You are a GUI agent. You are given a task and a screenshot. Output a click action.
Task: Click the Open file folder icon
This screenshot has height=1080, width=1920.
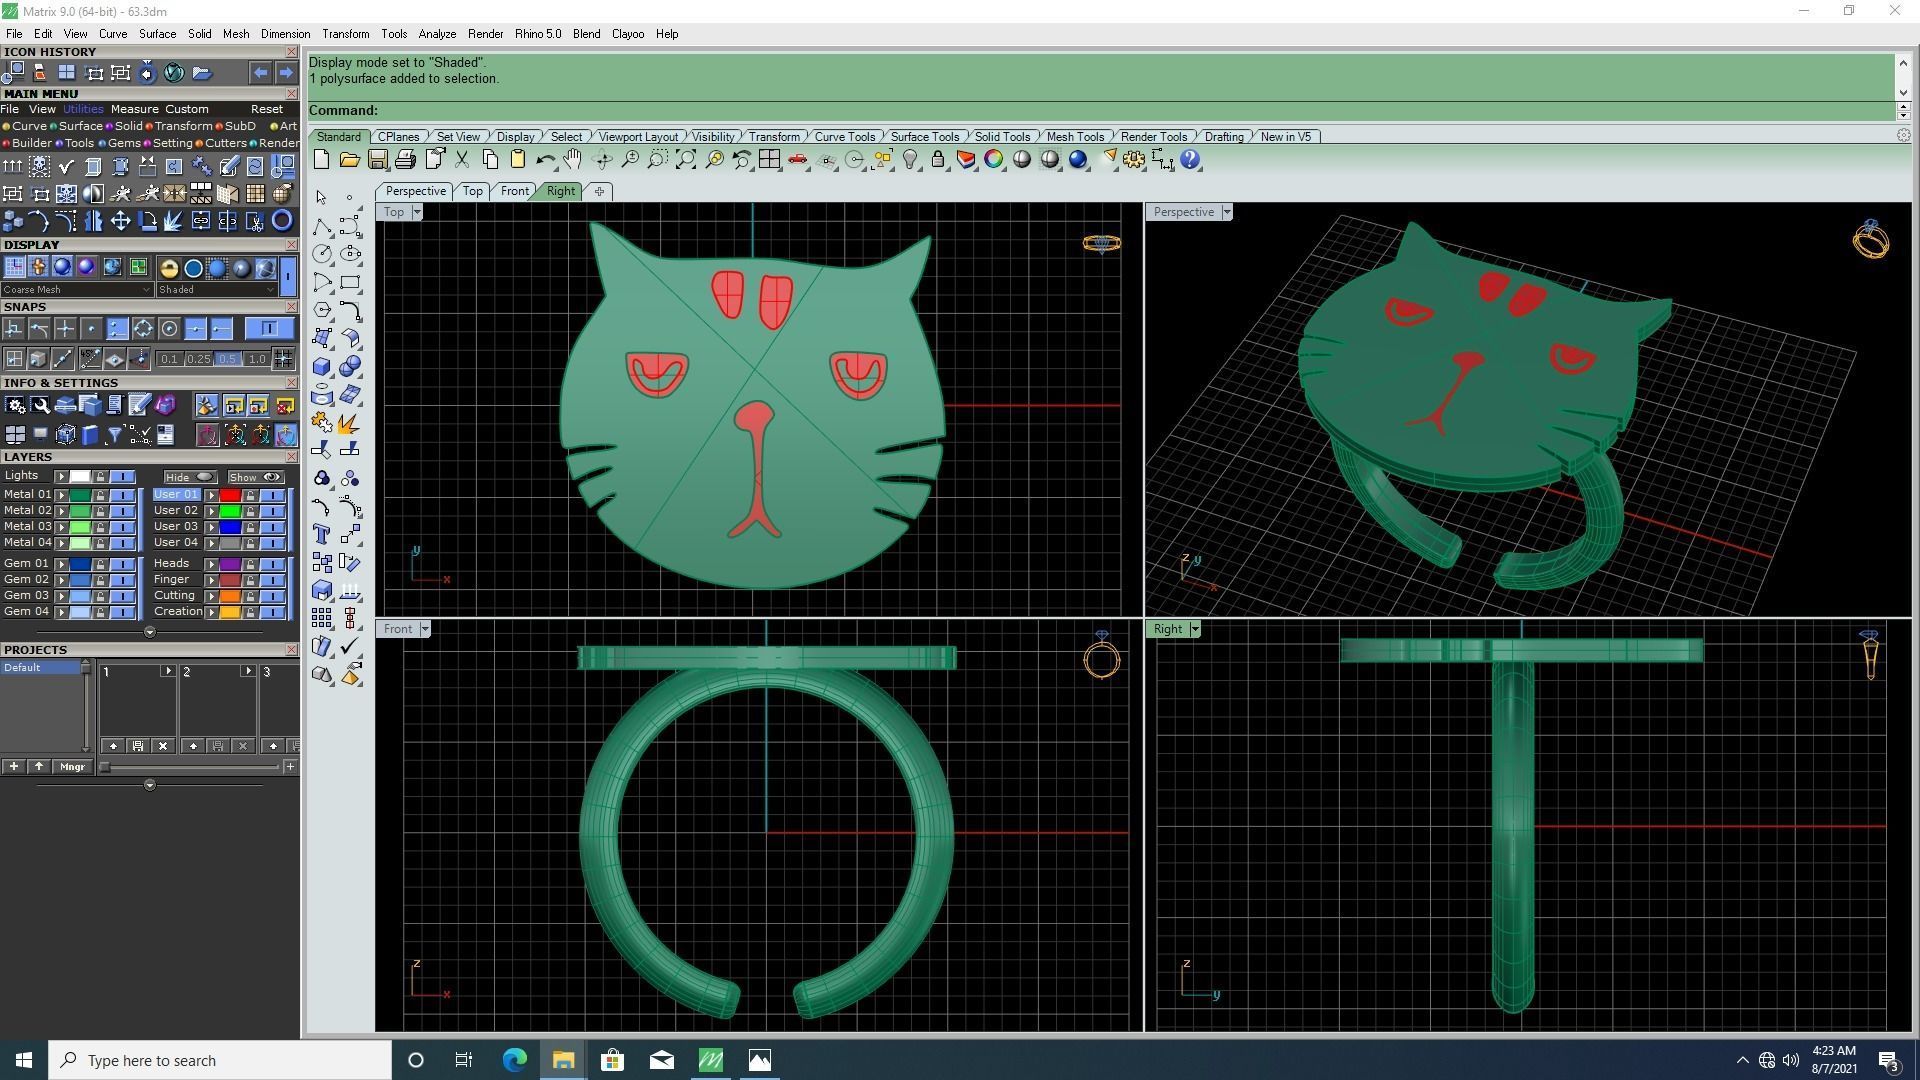click(349, 160)
